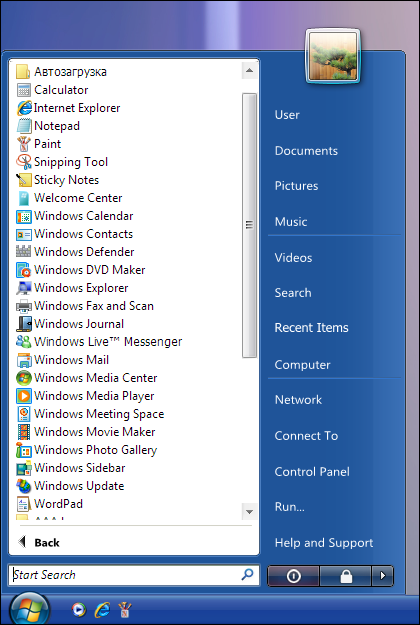Image resolution: width=420 pixels, height=625 pixels.
Task: Launch WordPad icon
Action: 24,504
